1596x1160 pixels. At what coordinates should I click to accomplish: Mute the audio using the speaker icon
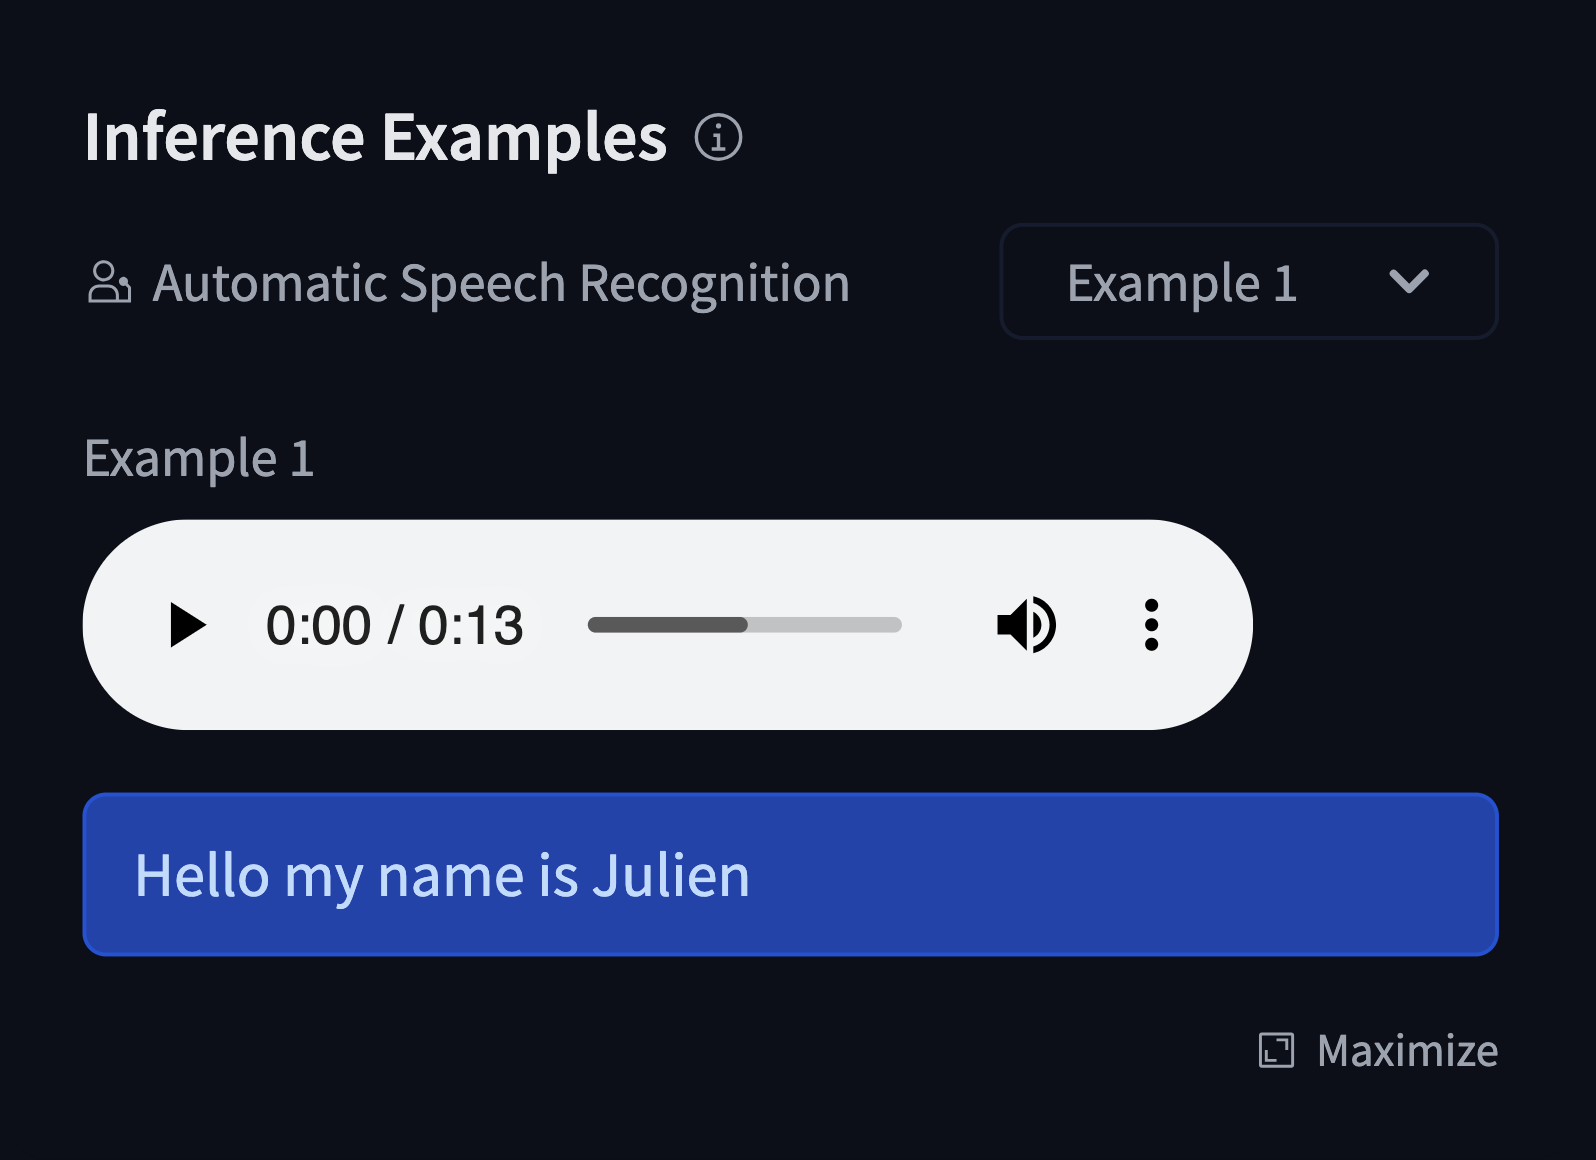(1026, 625)
